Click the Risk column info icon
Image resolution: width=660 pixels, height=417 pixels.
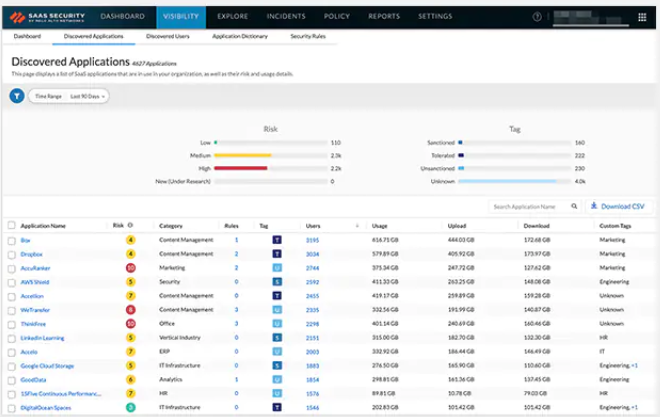pos(130,226)
